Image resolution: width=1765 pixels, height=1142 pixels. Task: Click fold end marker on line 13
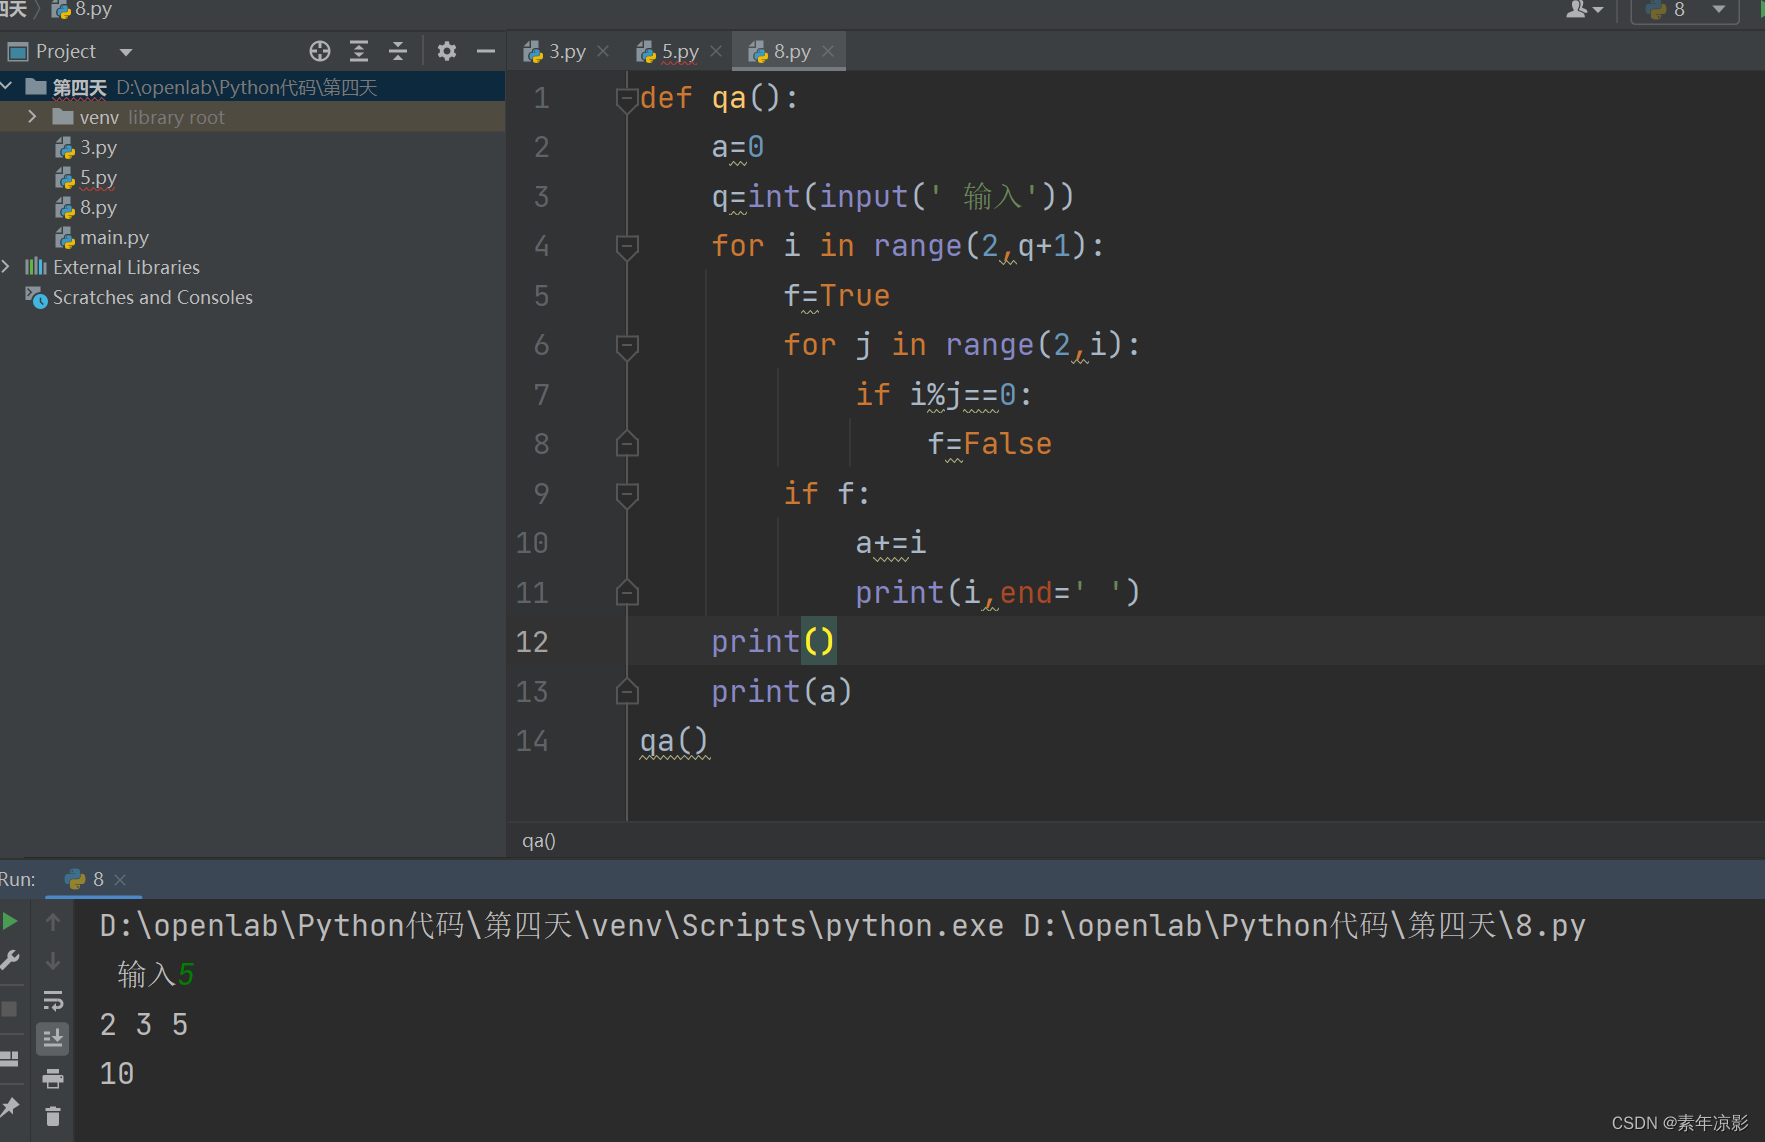coord(627,692)
